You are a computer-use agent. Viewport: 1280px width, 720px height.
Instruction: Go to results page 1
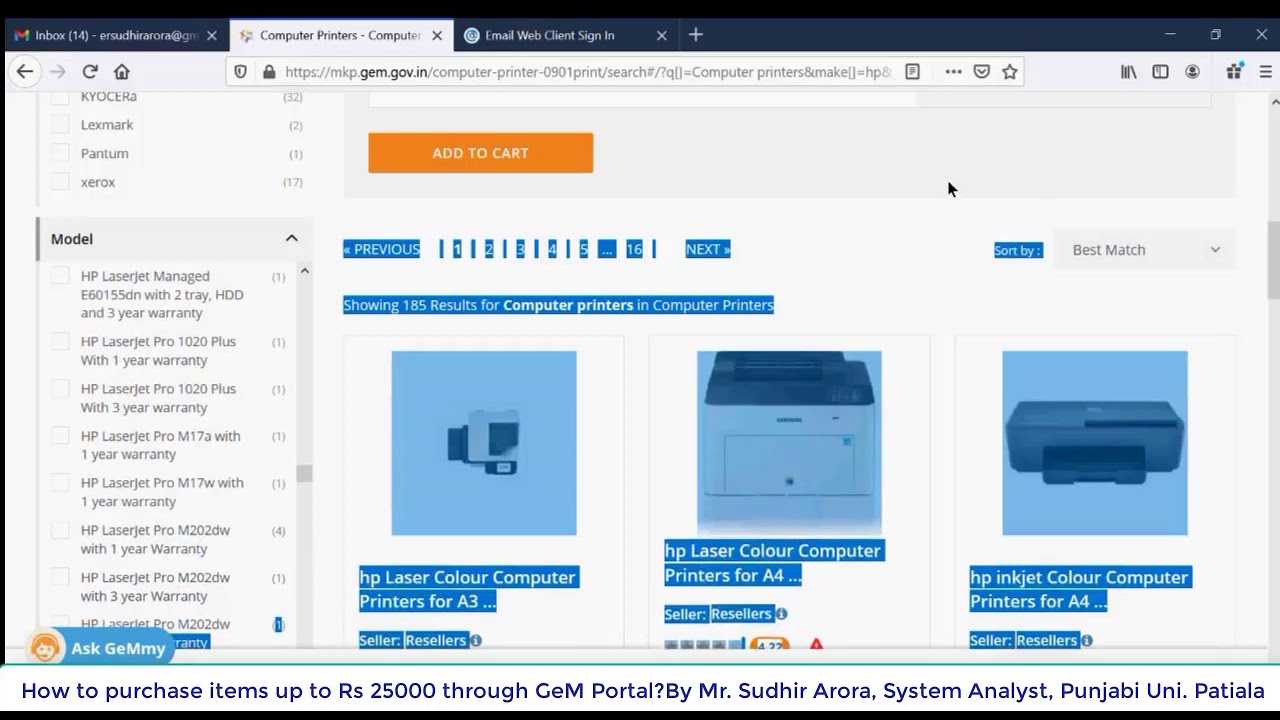tap(457, 249)
